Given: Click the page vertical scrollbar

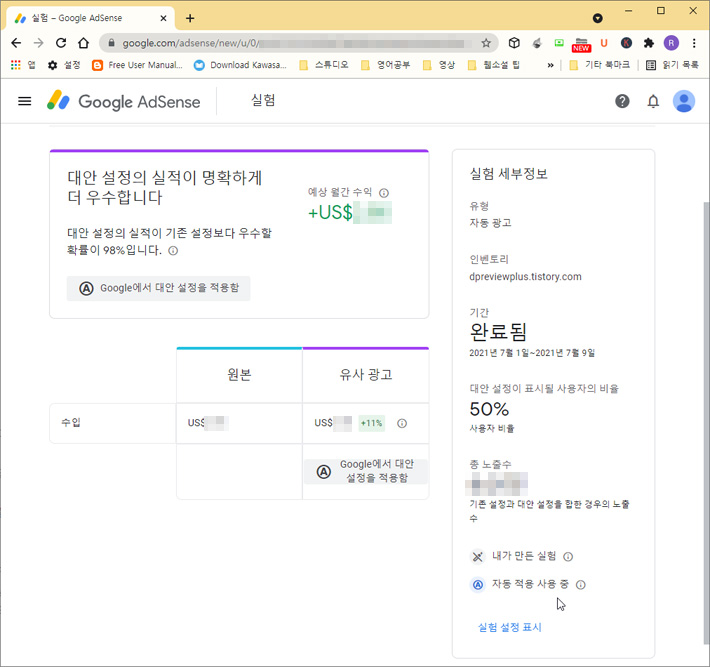Looking at the screenshot, I should (x=706, y=423).
